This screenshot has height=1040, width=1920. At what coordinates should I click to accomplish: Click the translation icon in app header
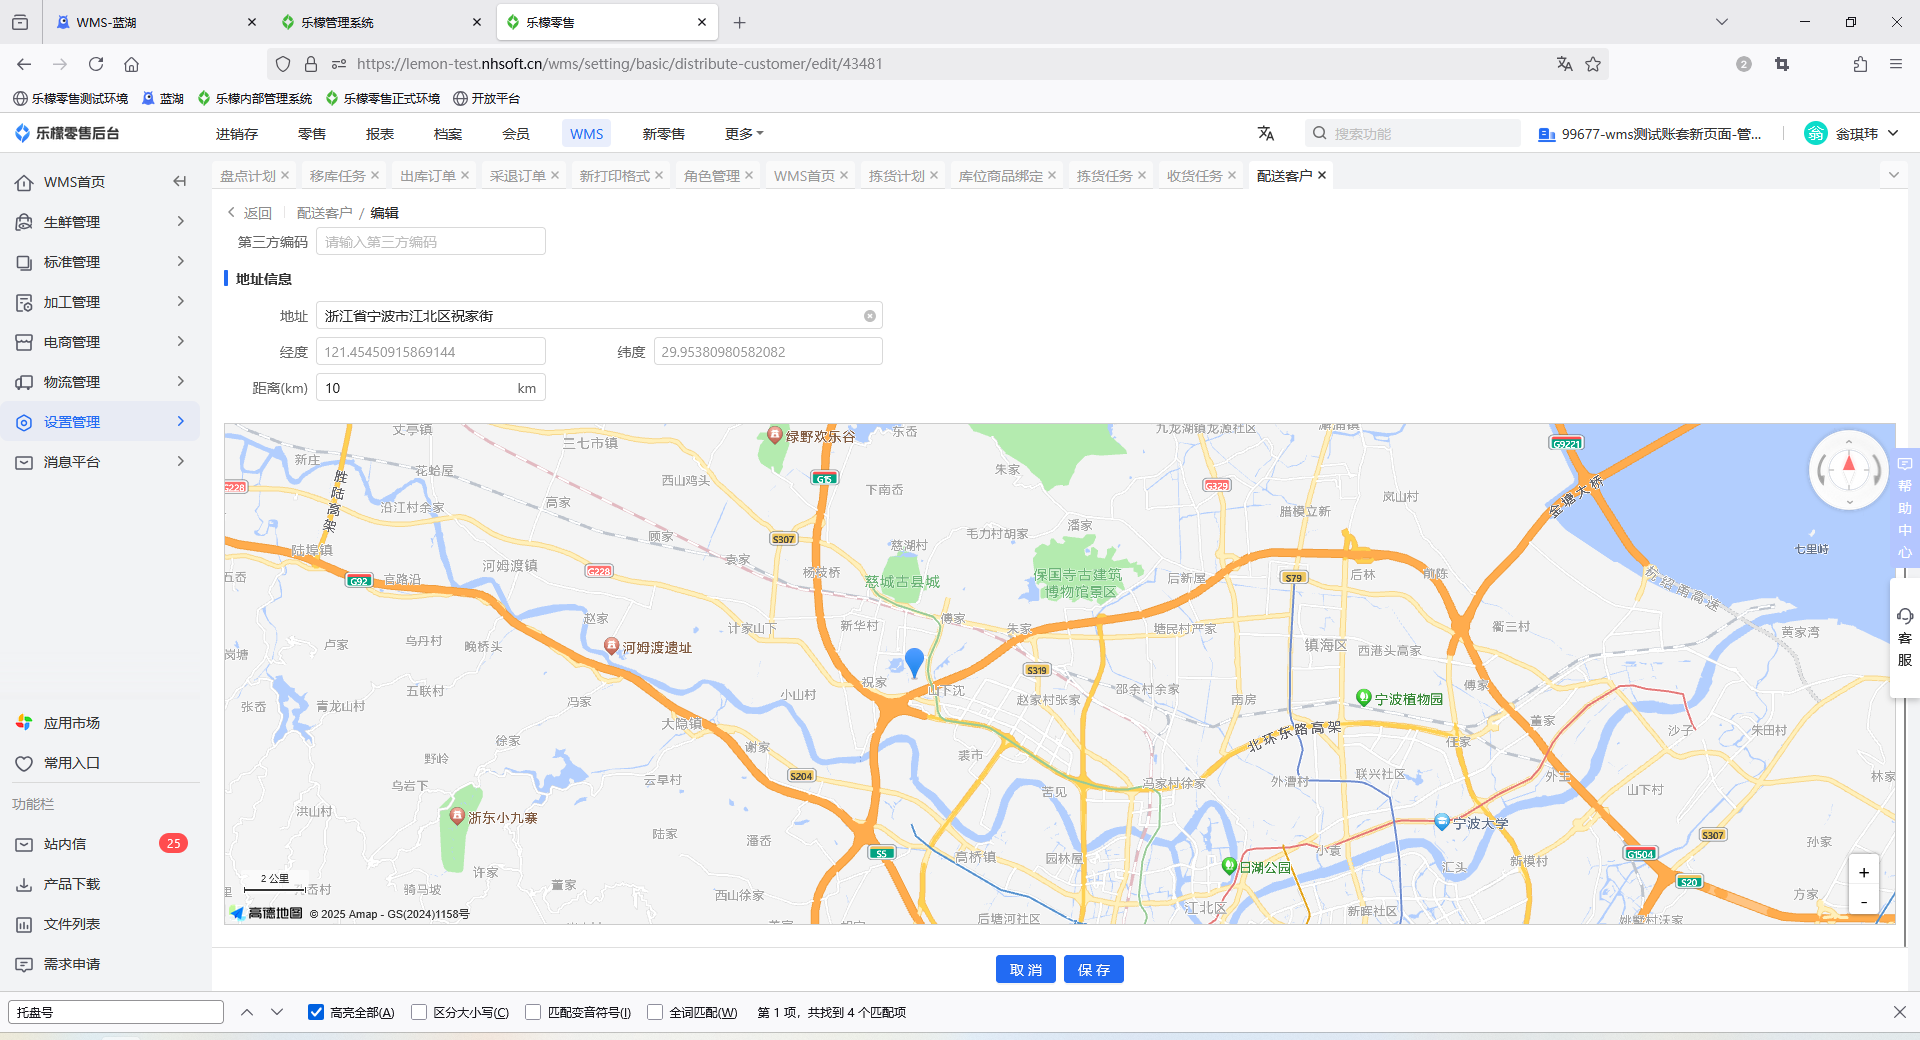coord(1266,133)
